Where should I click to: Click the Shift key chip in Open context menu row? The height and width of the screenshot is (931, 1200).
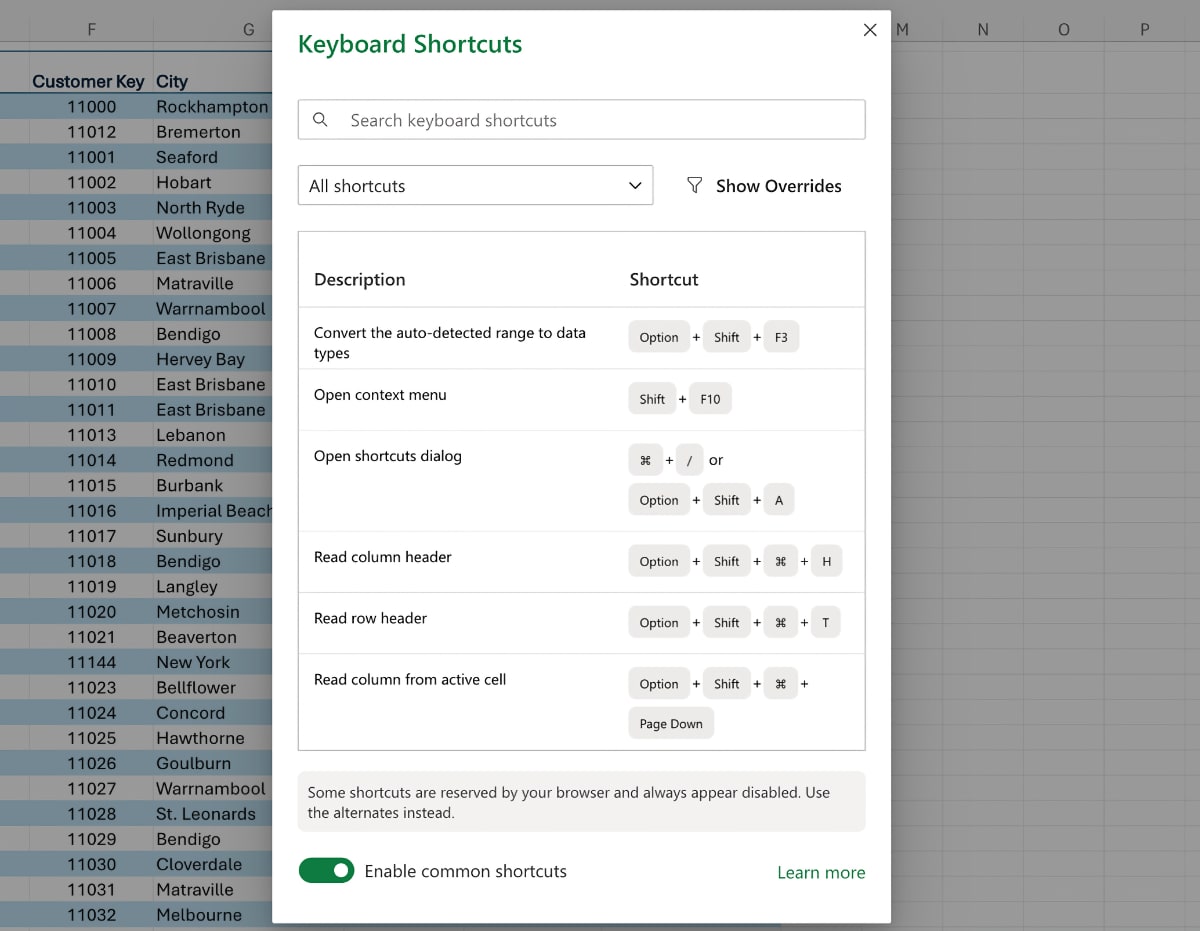[652, 398]
